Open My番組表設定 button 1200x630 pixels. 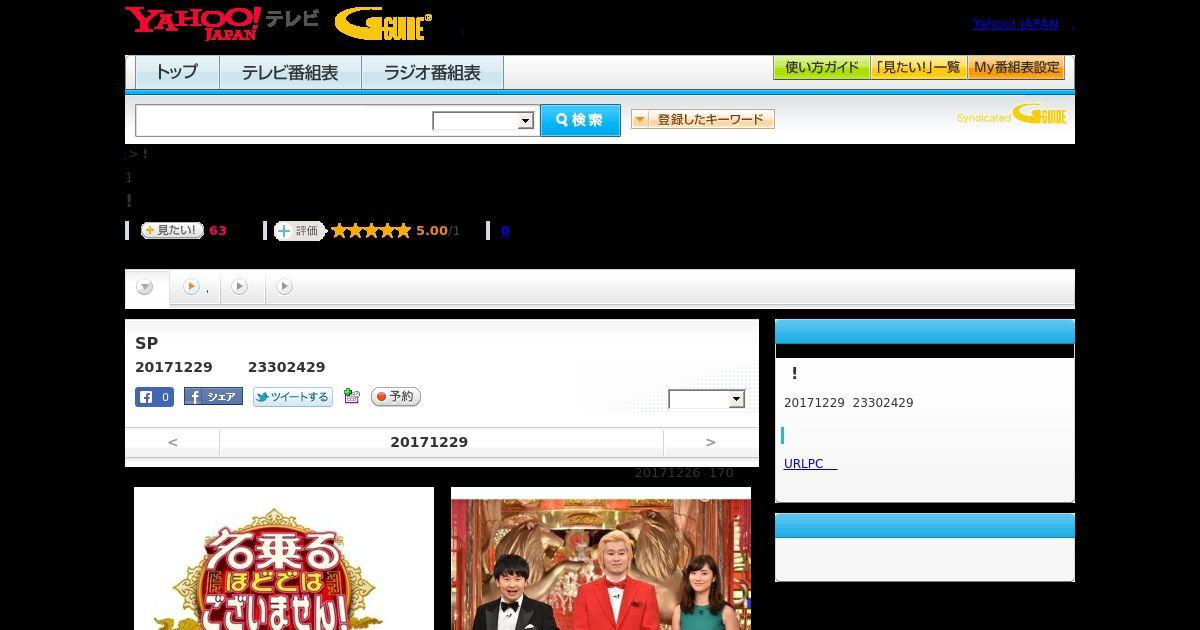pyautogui.click(x=1016, y=68)
